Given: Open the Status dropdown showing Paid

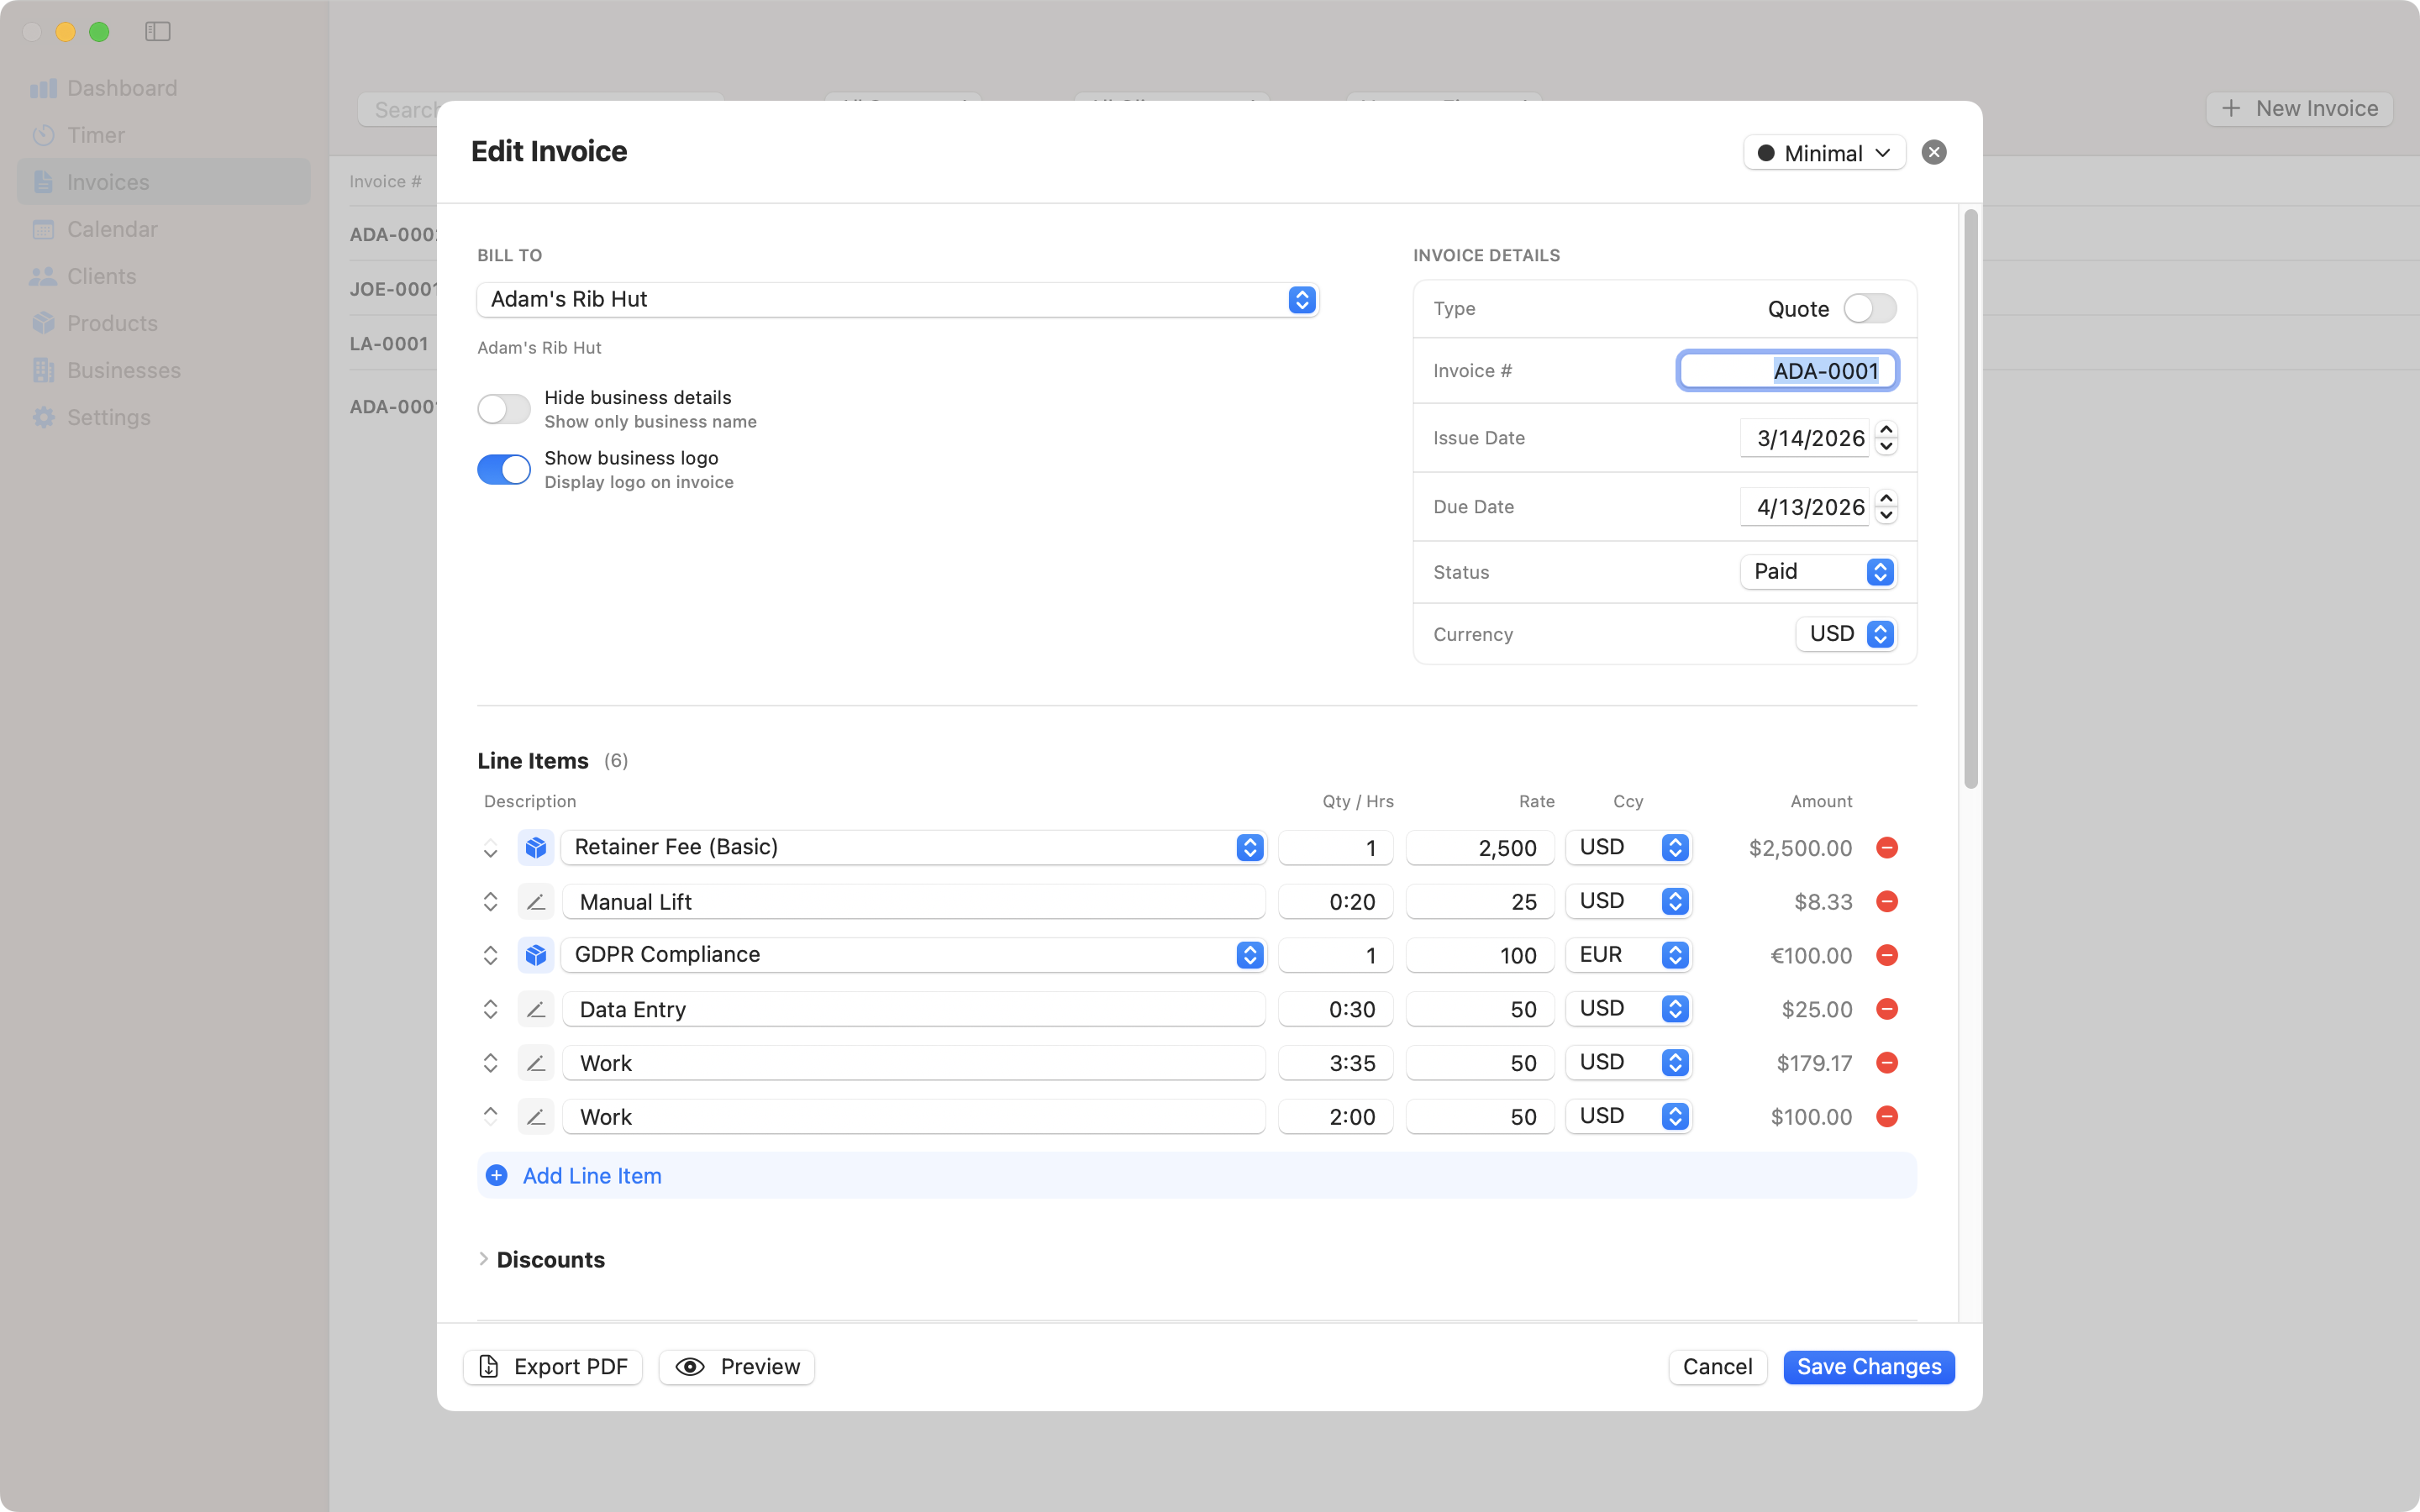Looking at the screenshot, I should 1818,572.
